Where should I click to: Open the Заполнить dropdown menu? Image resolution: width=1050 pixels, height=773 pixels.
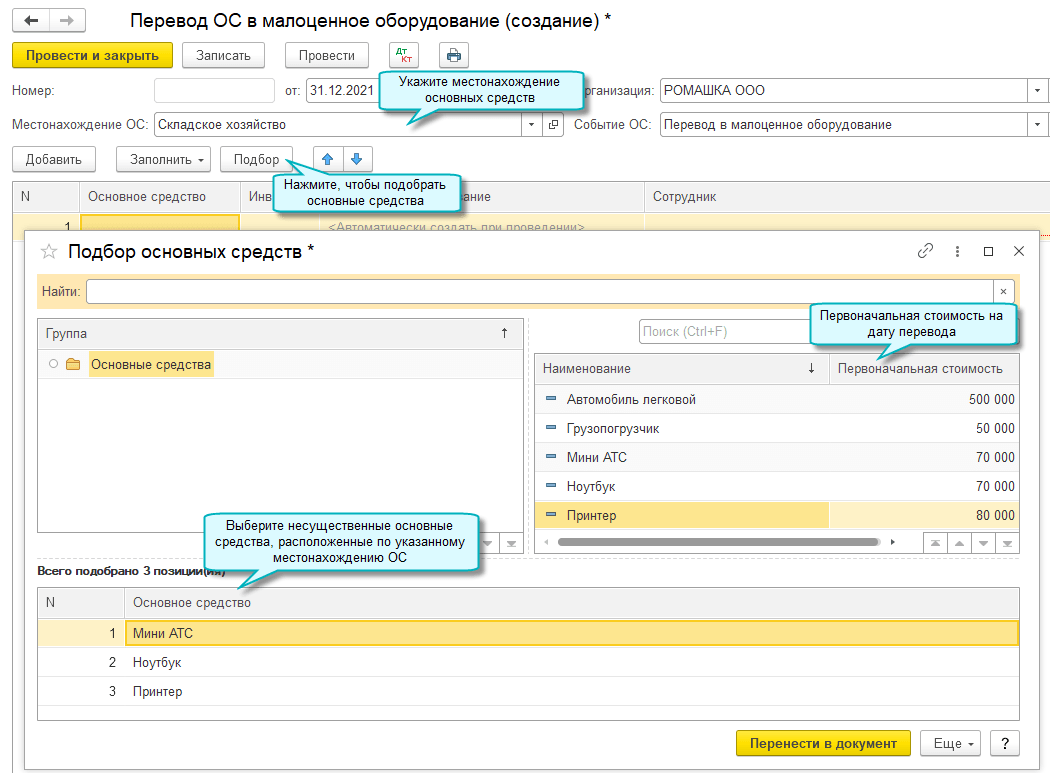click(x=161, y=159)
